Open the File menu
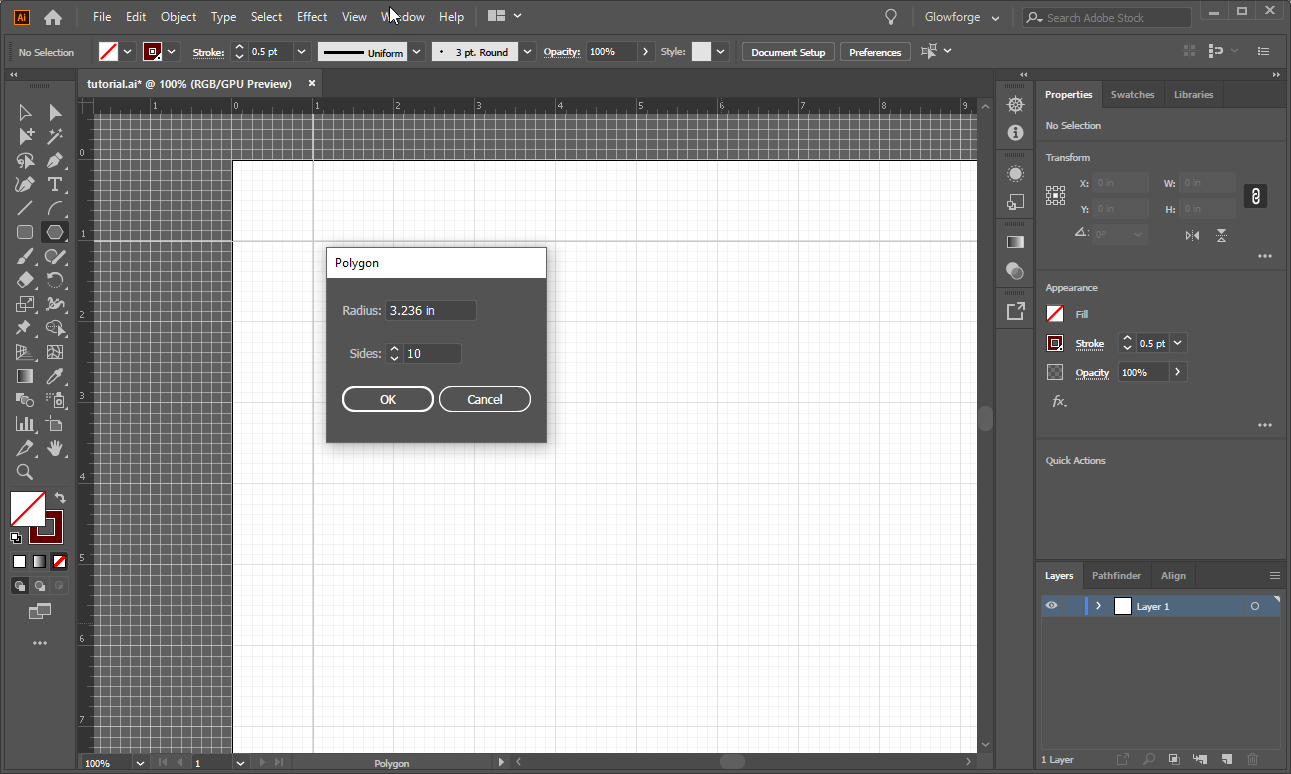This screenshot has width=1291, height=774. coord(102,17)
